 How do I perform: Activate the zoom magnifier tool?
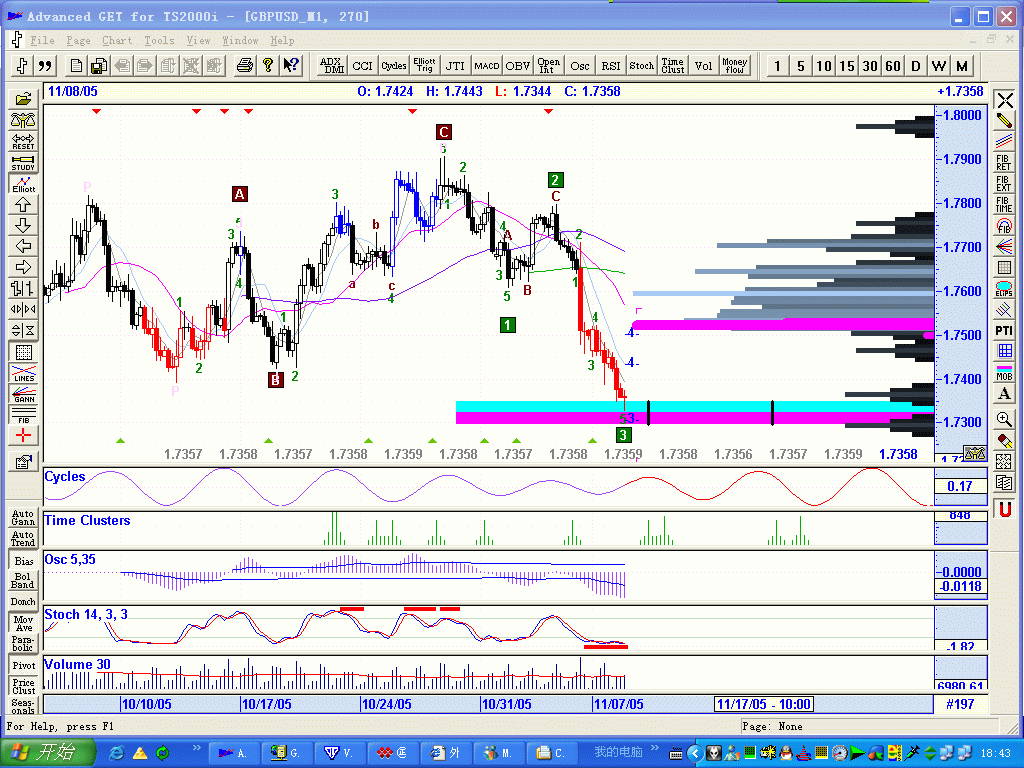(x=1004, y=419)
